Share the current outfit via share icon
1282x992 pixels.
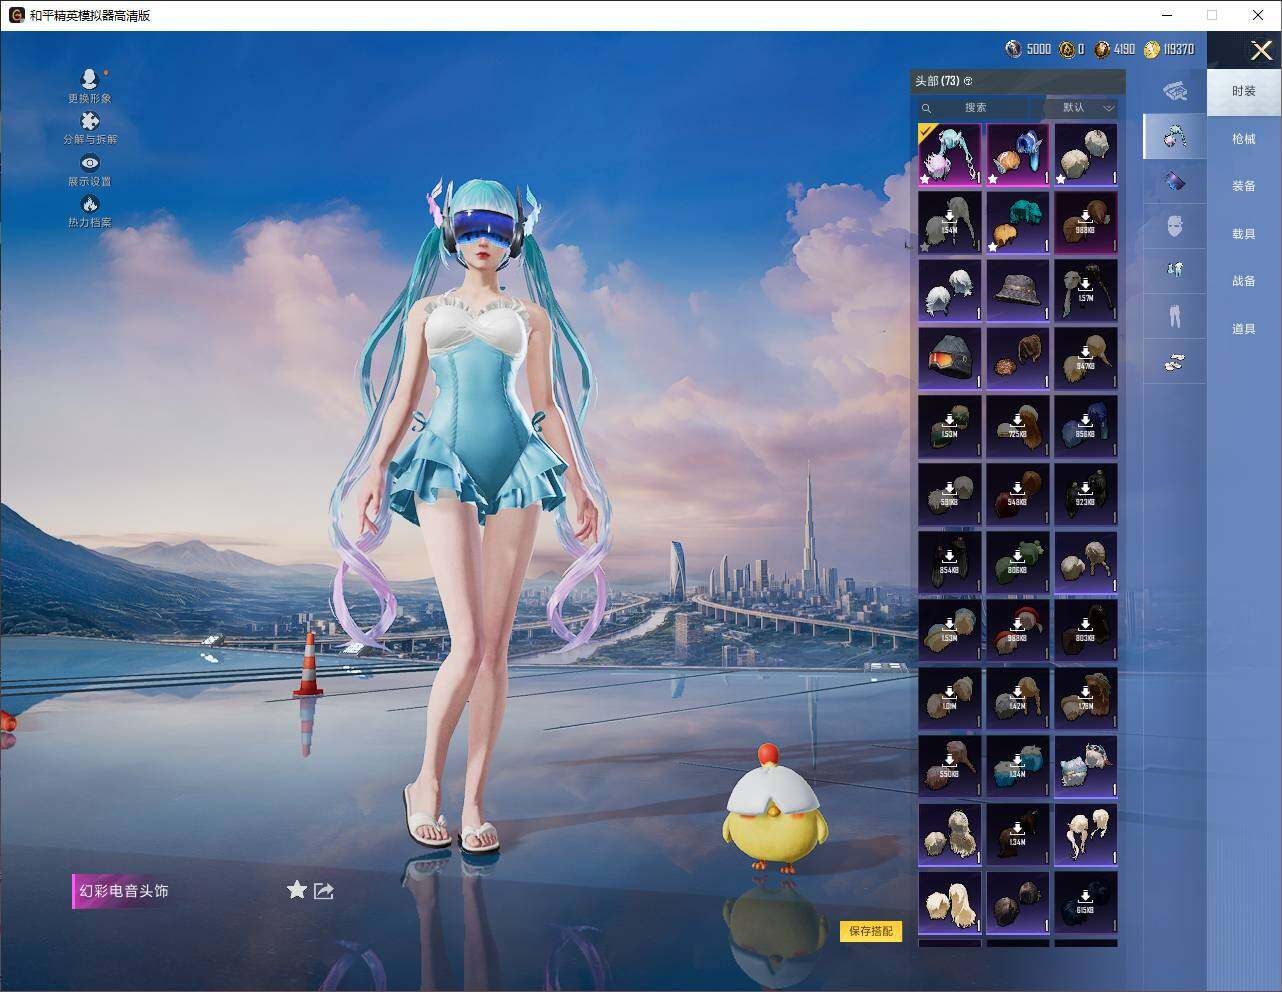coord(324,890)
